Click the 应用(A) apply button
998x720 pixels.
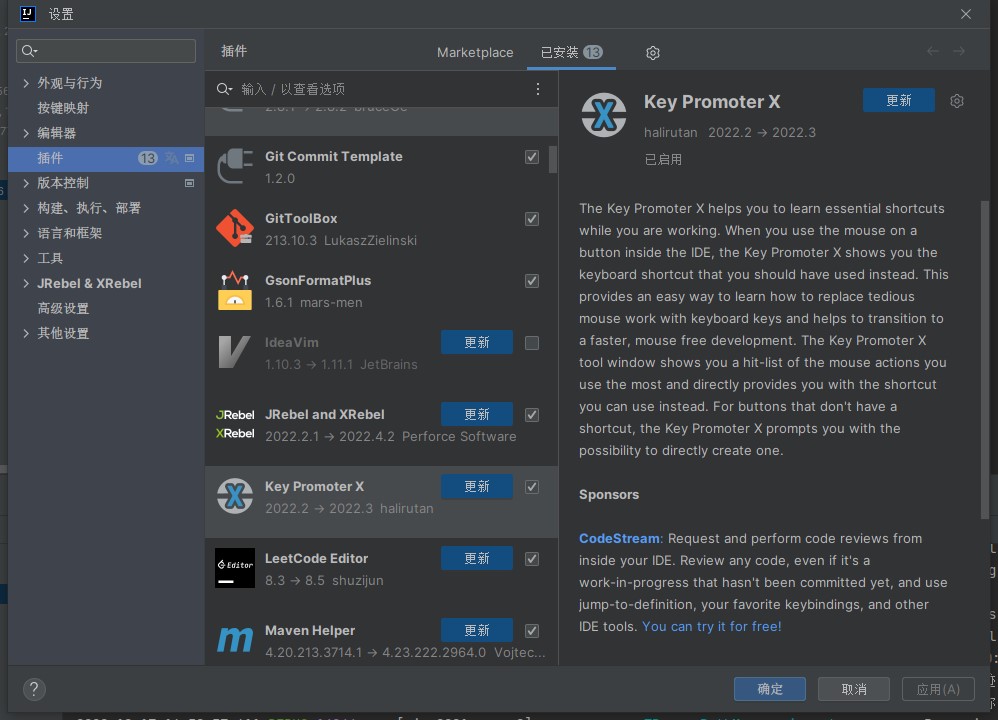938,689
